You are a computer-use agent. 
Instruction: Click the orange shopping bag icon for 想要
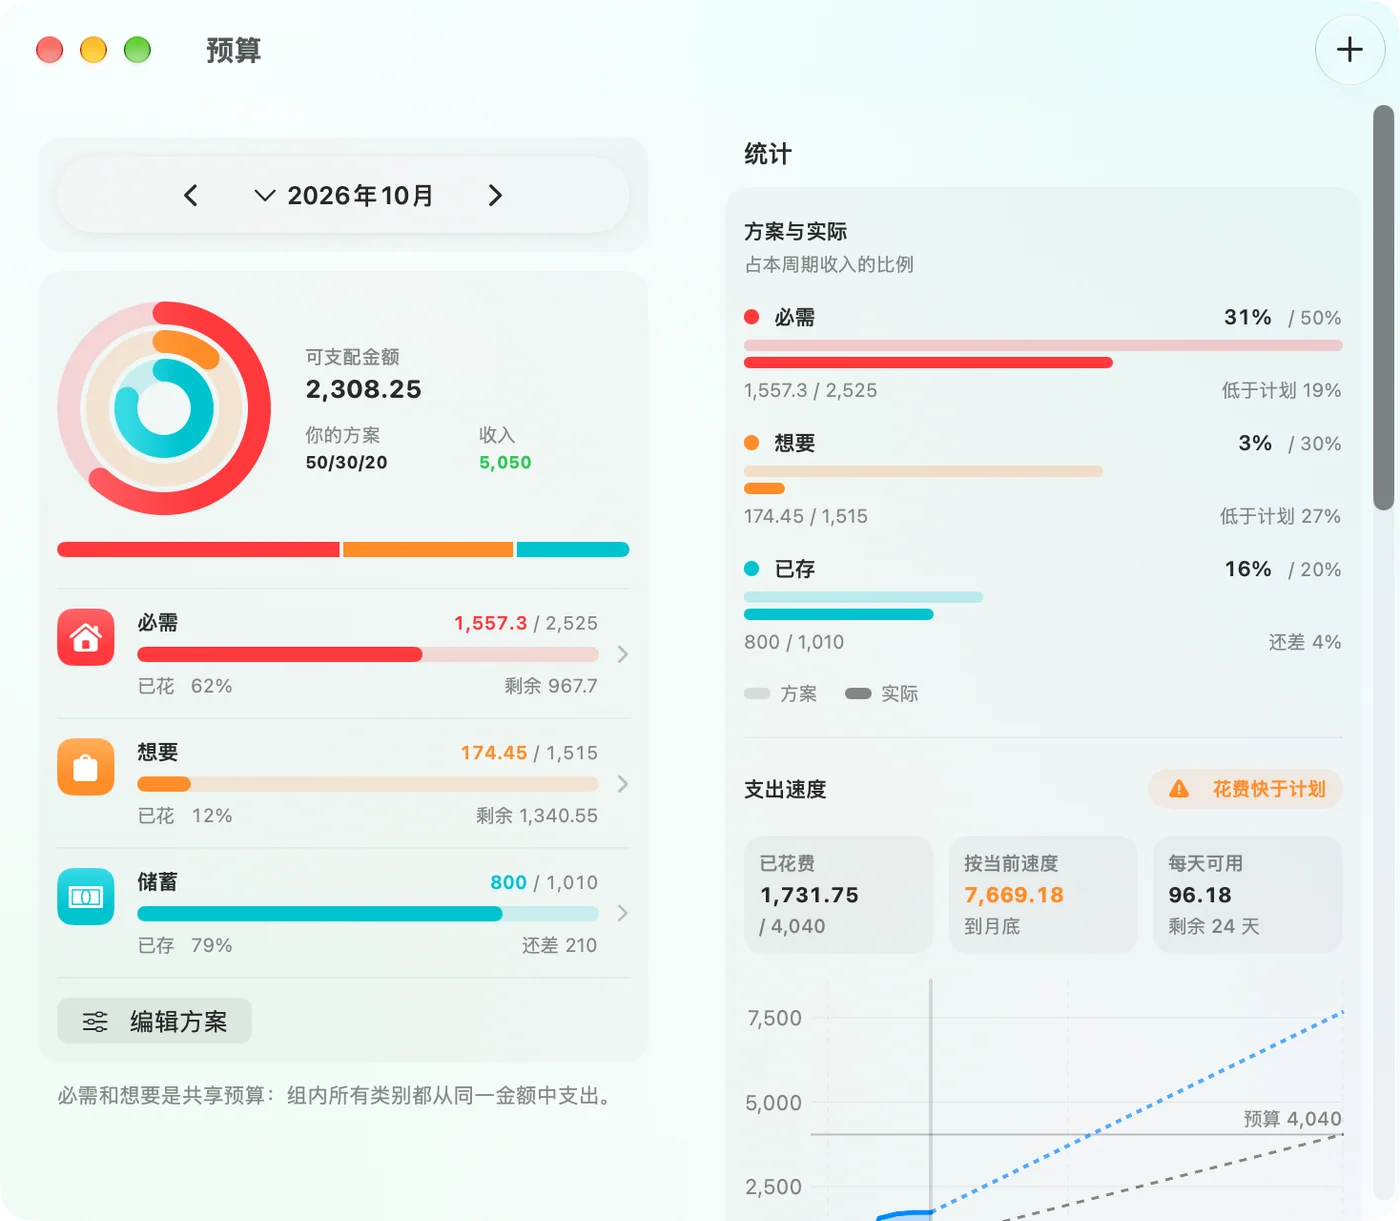pyautogui.click(x=86, y=767)
